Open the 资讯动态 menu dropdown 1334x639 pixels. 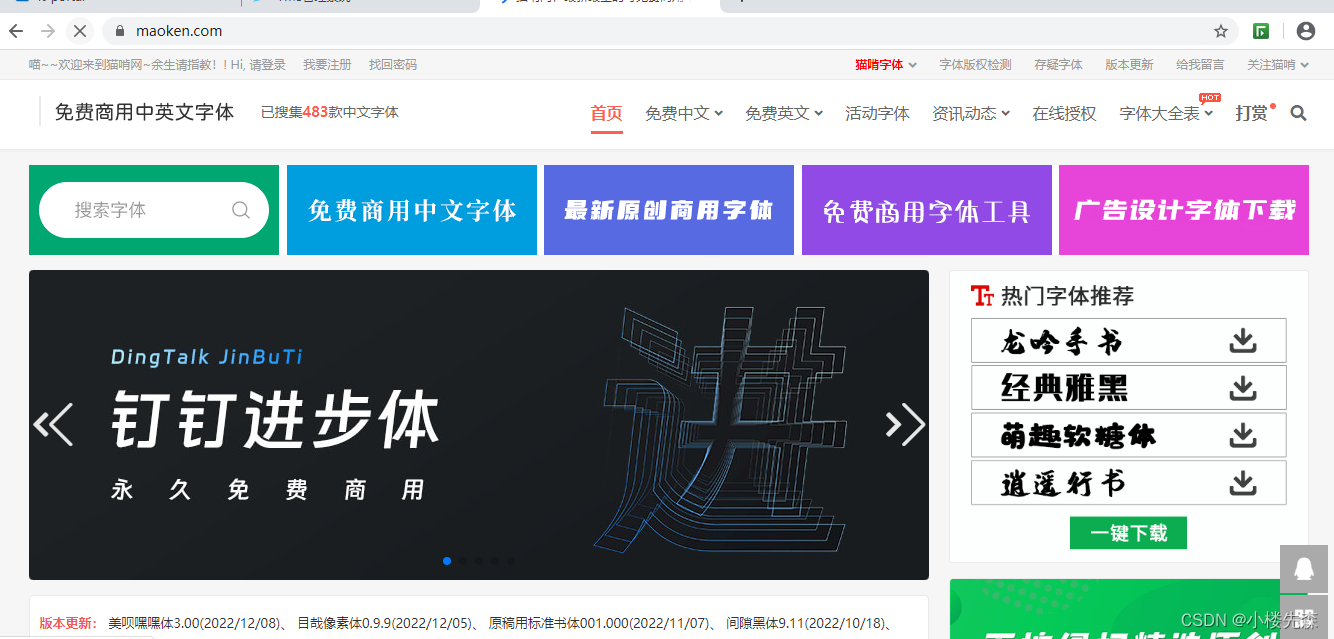[x=971, y=114]
